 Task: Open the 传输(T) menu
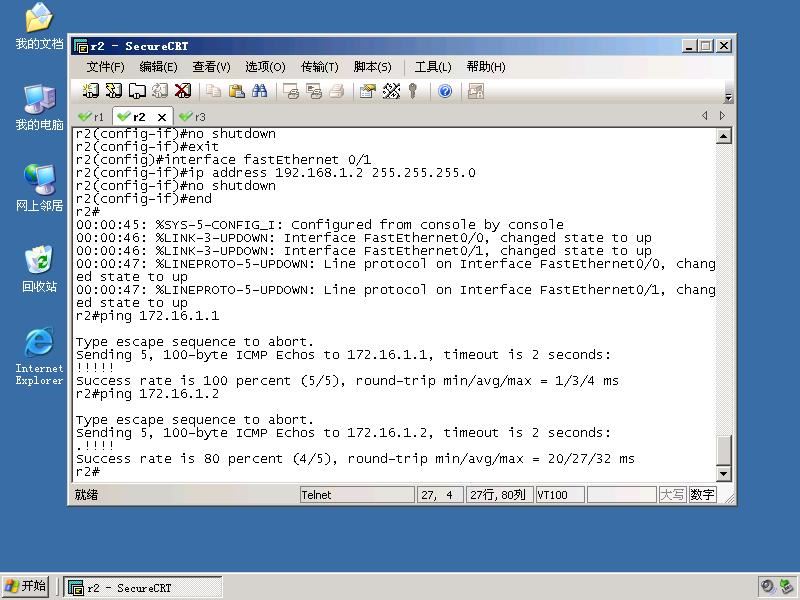(319, 67)
